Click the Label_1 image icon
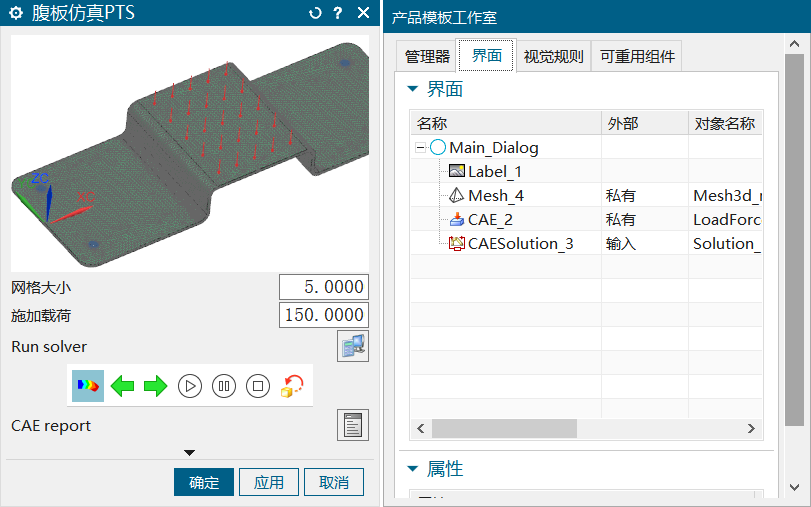 point(457,171)
